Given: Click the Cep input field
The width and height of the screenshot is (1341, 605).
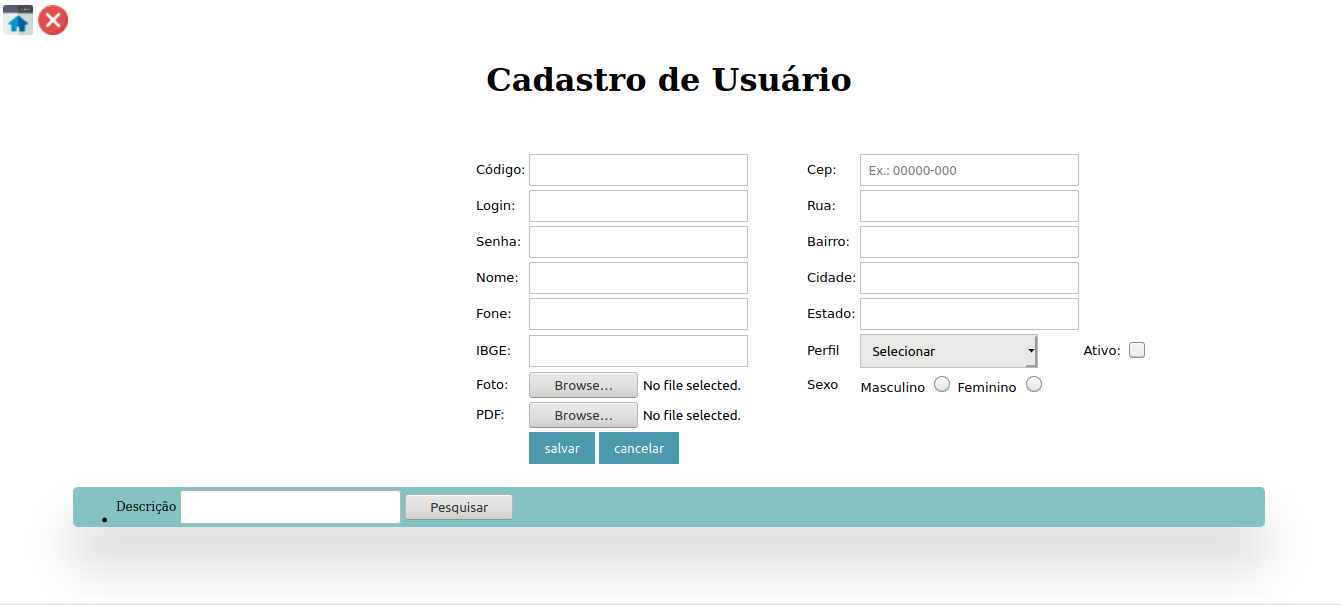Looking at the screenshot, I should pos(969,170).
